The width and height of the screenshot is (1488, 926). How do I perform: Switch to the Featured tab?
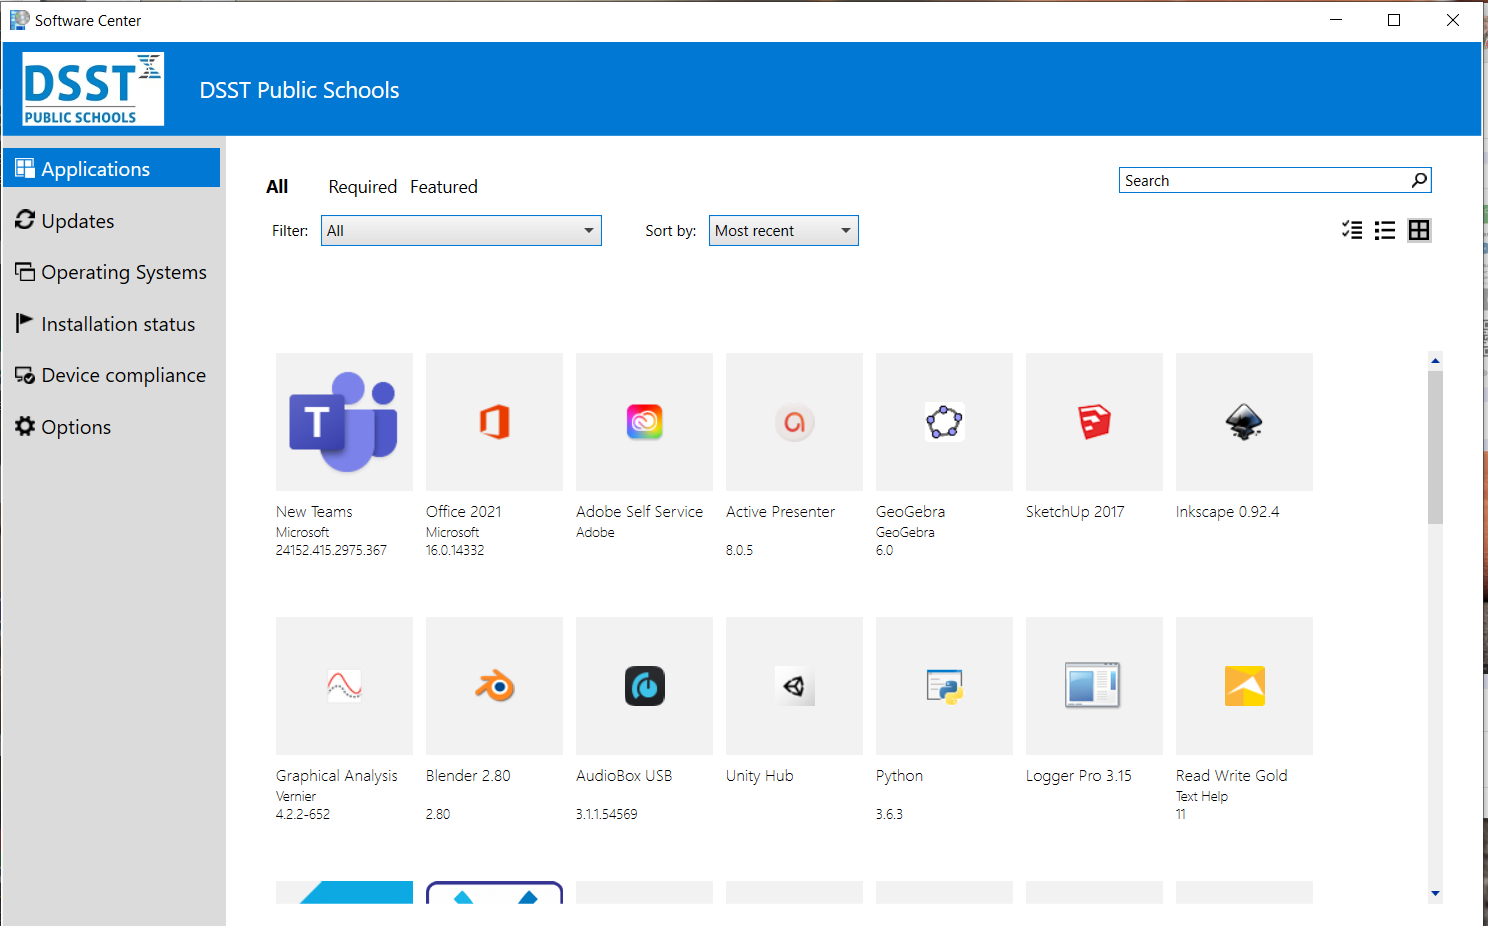pyautogui.click(x=444, y=187)
